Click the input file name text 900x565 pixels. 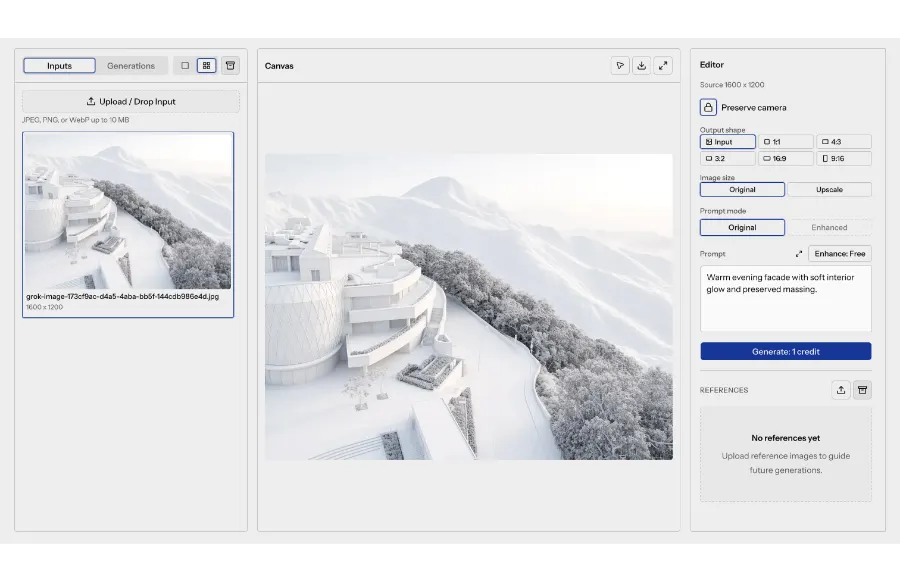(x=122, y=296)
